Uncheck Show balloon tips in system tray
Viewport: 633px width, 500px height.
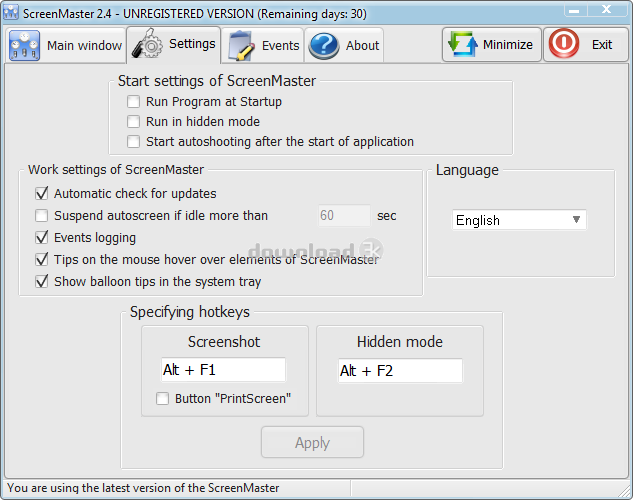42,281
